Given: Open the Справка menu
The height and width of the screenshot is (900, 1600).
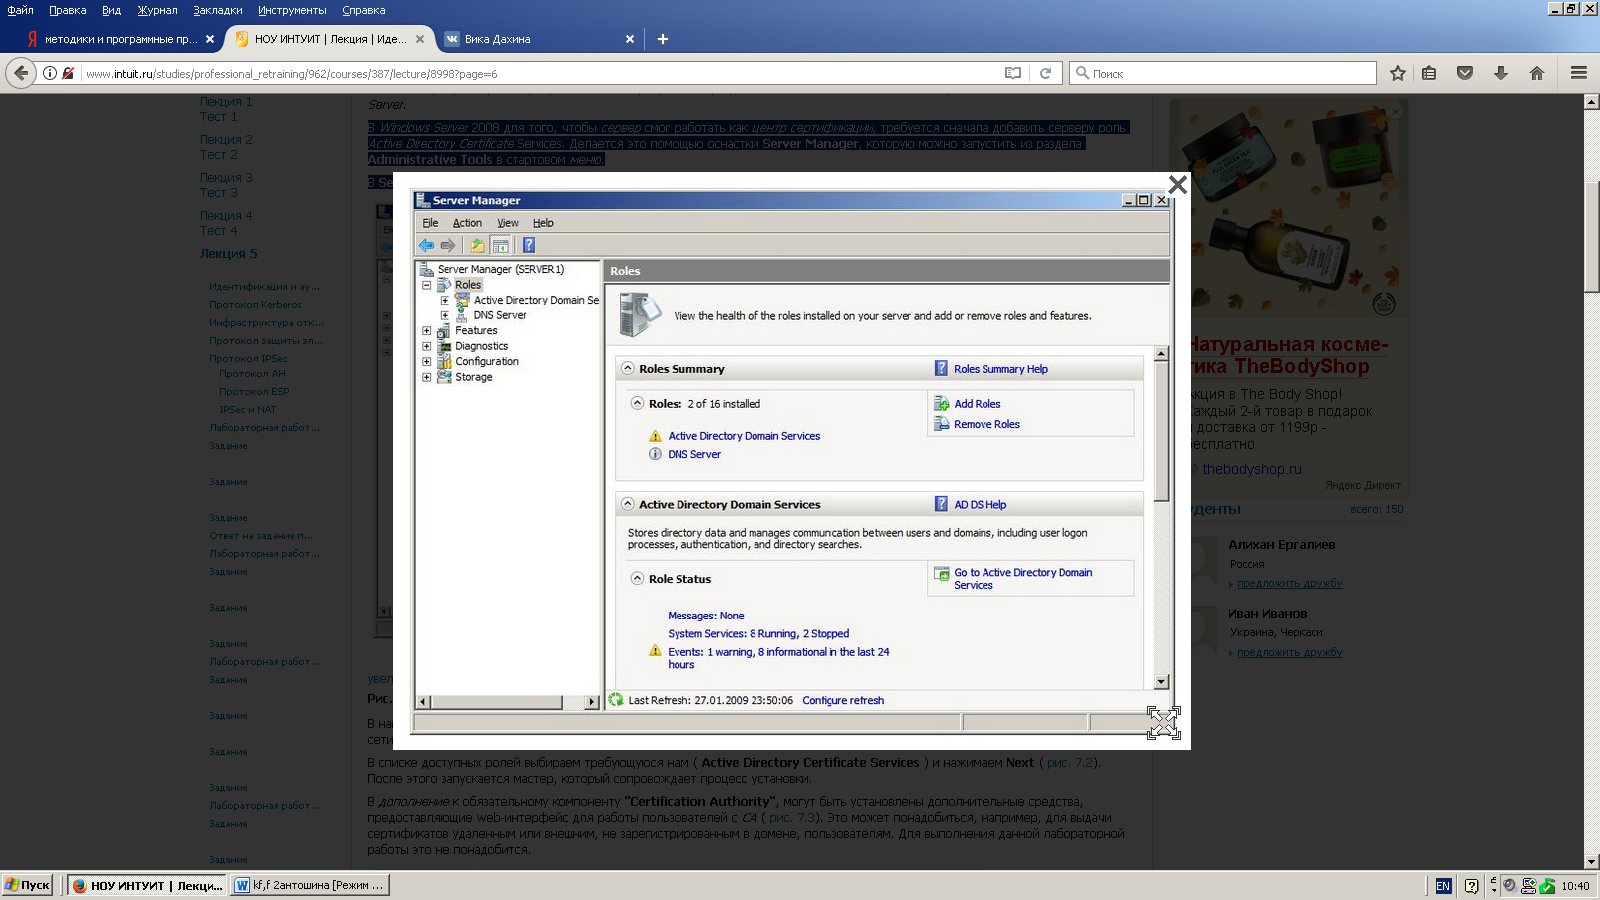Looking at the screenshot, I should click(x=364, y=10).
